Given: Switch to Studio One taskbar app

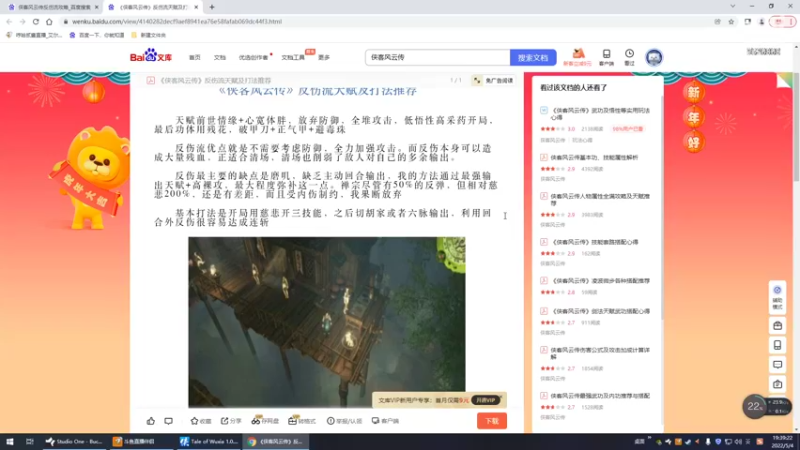Looking at the screenshot, I should (74, 442).
